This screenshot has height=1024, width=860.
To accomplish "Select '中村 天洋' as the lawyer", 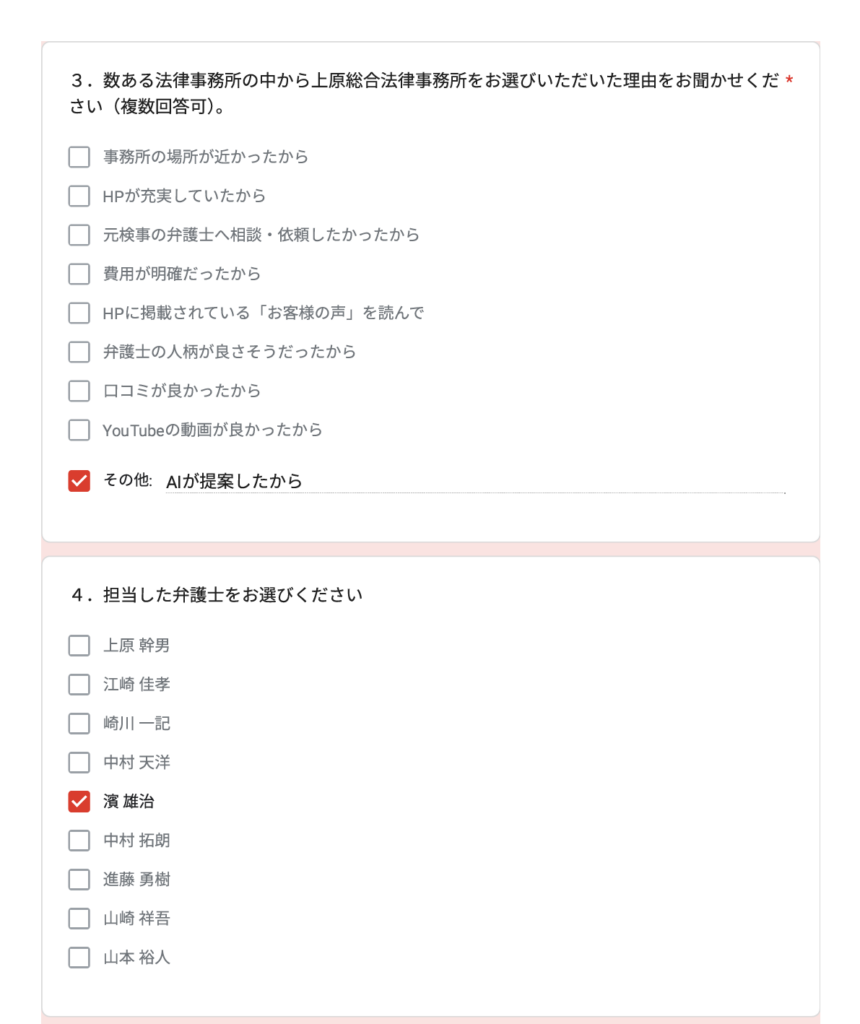I will pos(79,763).
